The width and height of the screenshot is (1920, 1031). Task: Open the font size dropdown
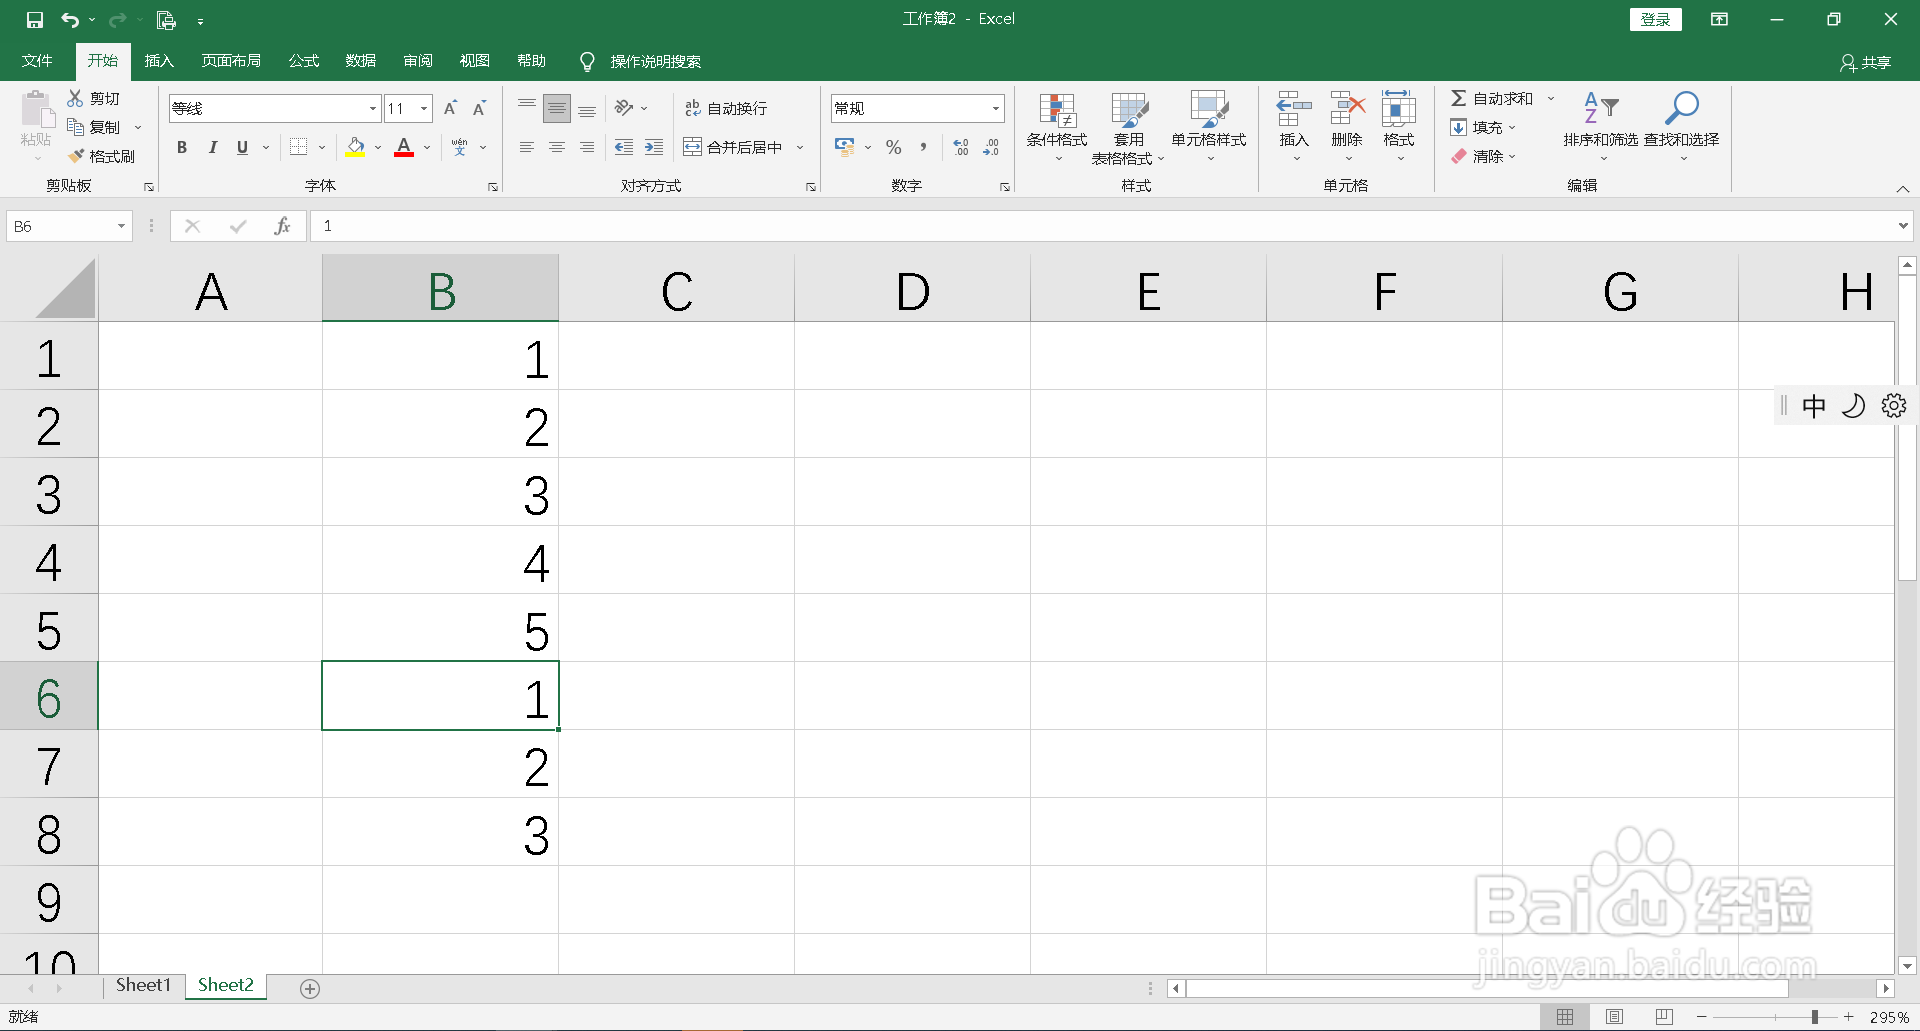click(424, 108)
